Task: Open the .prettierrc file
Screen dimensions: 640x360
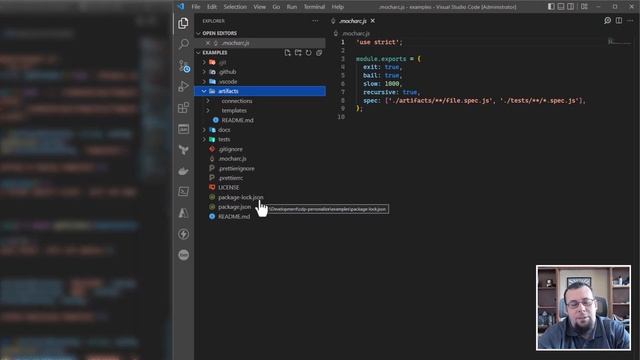Action: tap(231, 178)
